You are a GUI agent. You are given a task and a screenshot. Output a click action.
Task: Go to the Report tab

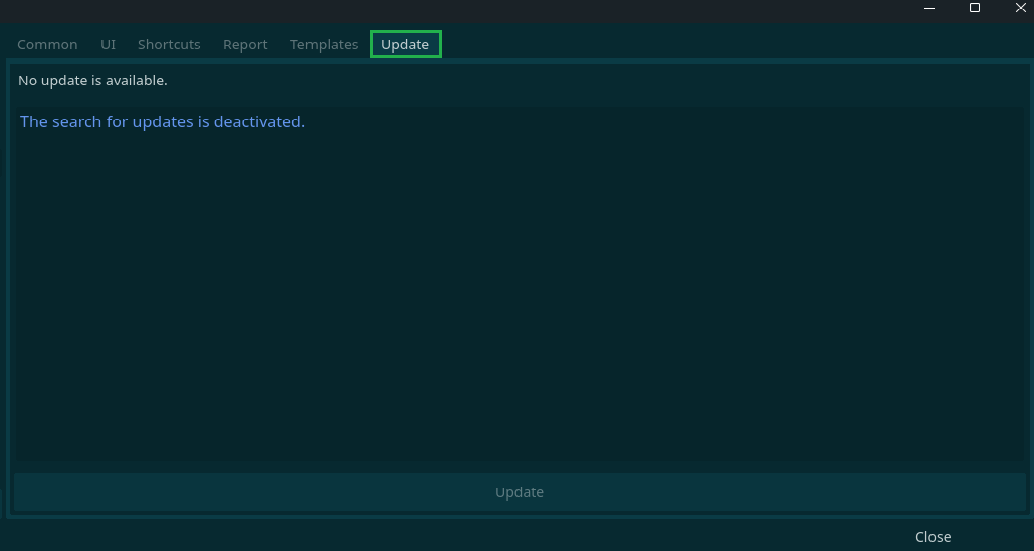pos(245,44)
